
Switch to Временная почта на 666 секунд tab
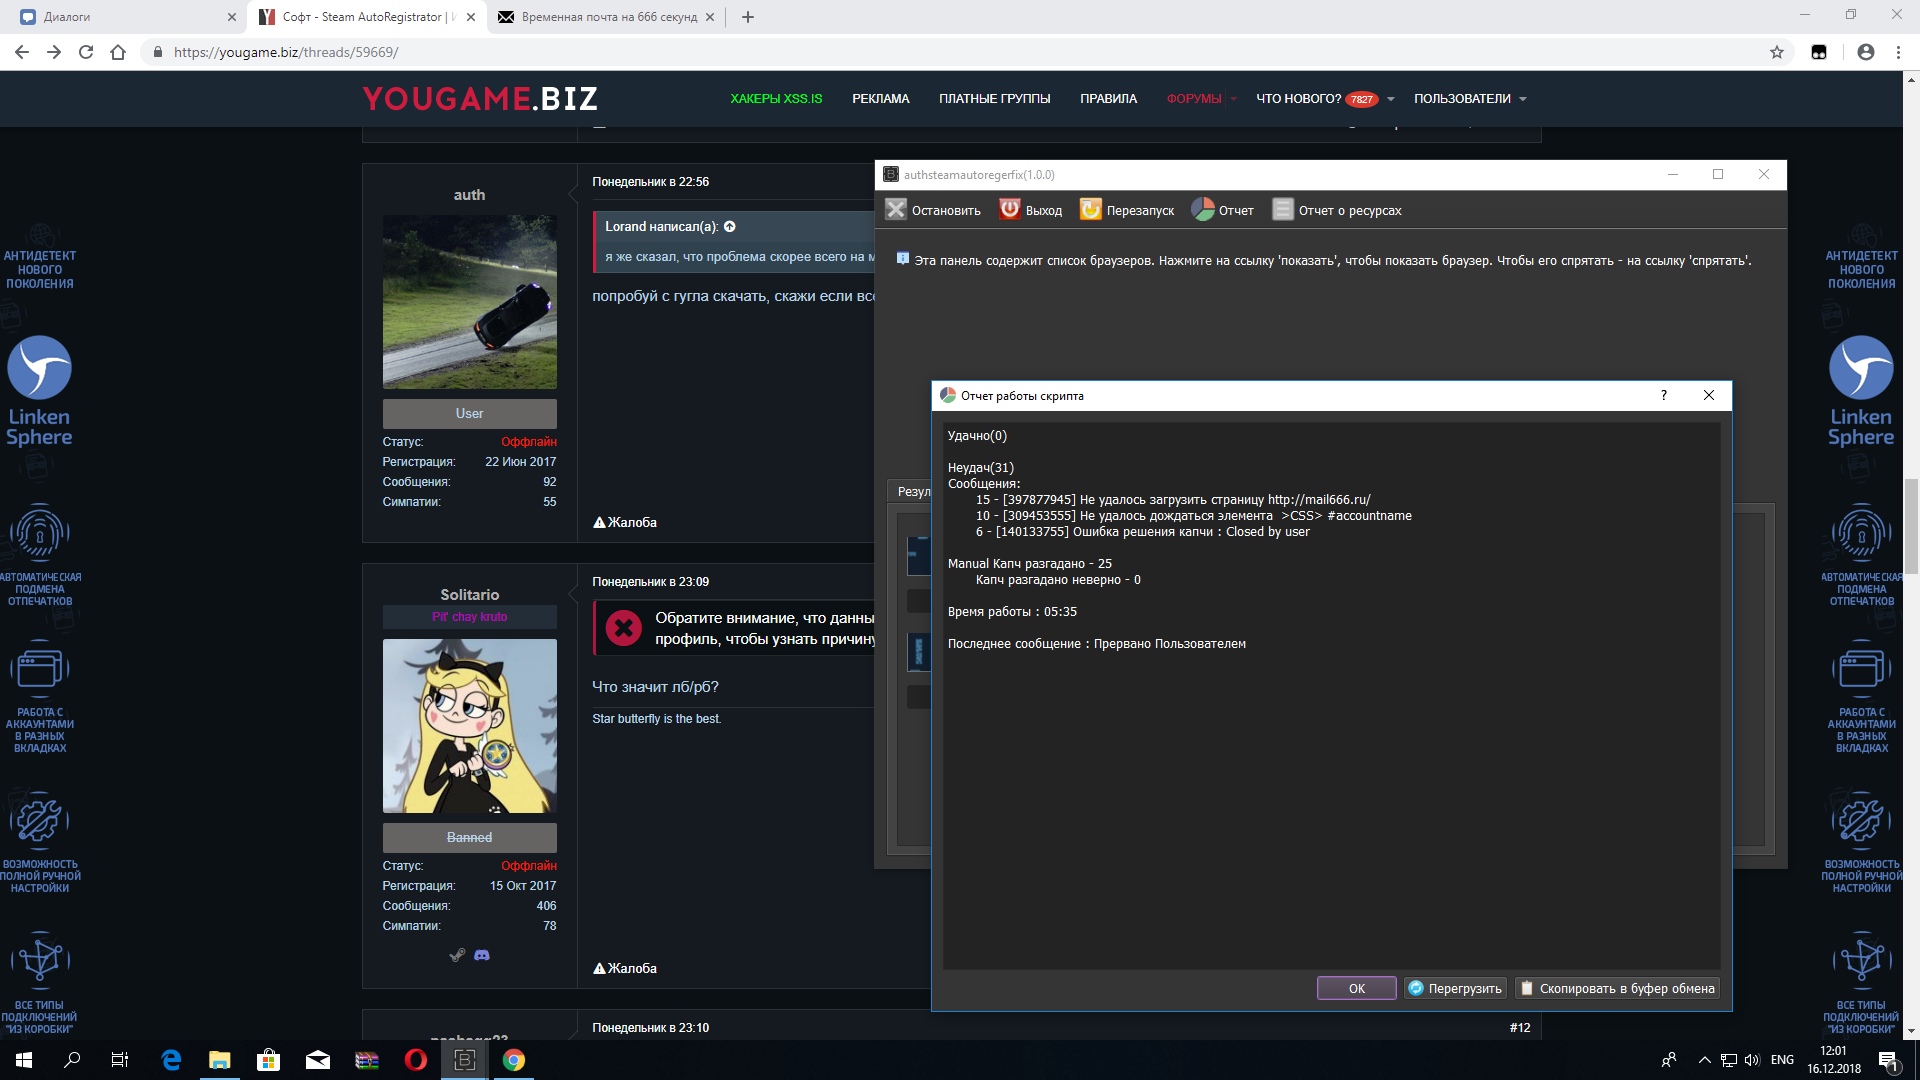(x=606, y=17)
